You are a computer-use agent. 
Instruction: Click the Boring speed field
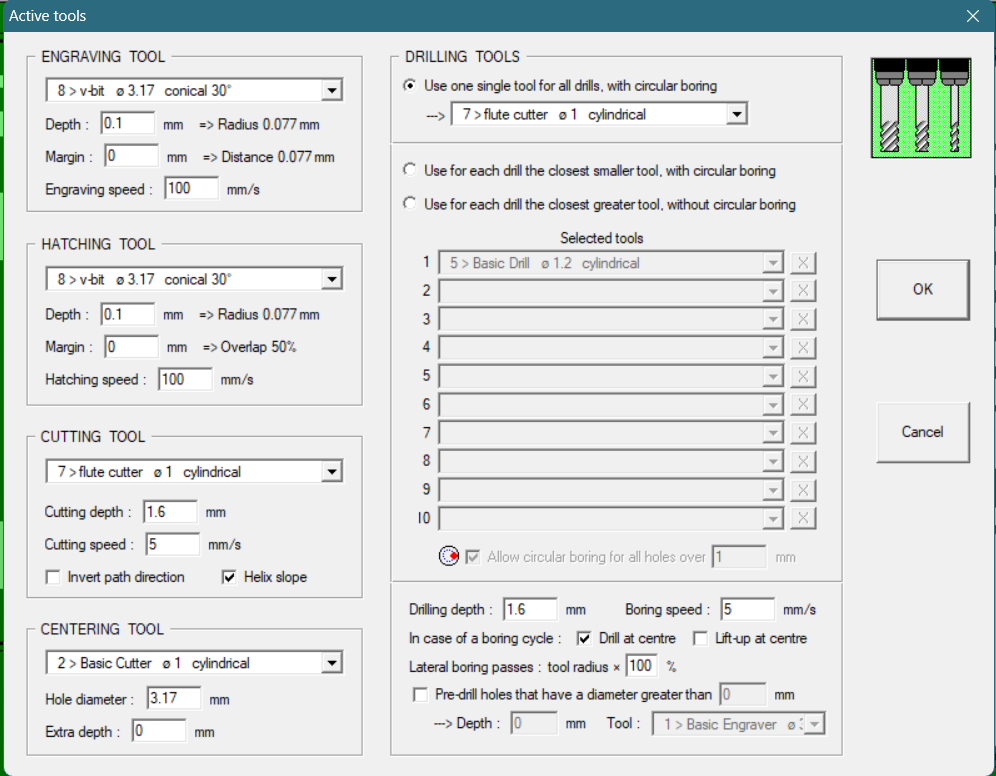tap(748, 609)
